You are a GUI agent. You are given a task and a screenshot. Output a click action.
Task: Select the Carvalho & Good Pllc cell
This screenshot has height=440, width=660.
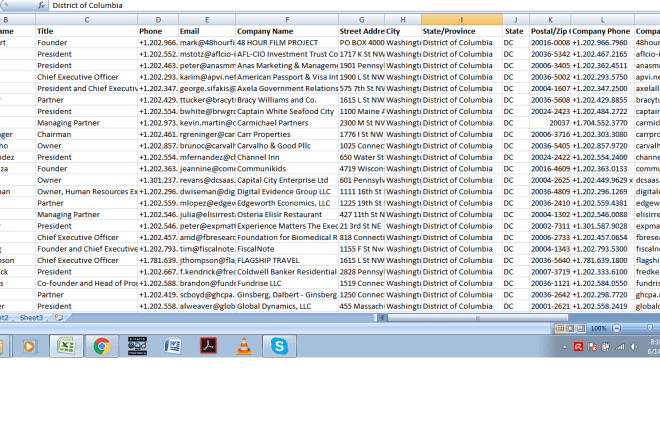click(x=287, y=145)
